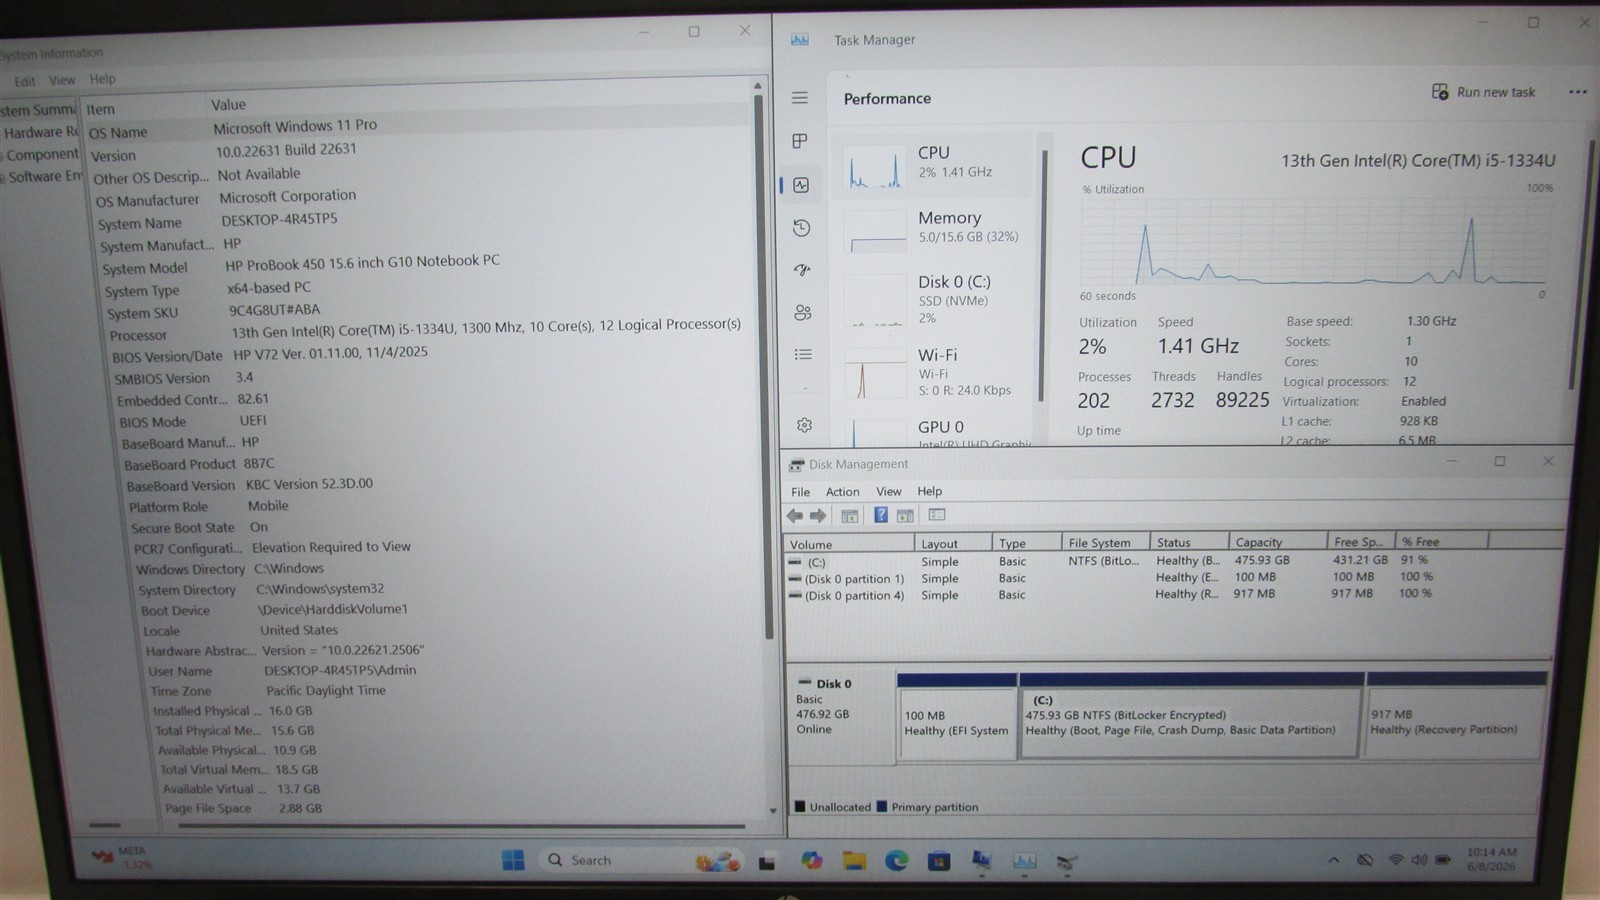Click Help icon in Disk Management toolbar
The image size is (1600, 900).
pos(880,515)
